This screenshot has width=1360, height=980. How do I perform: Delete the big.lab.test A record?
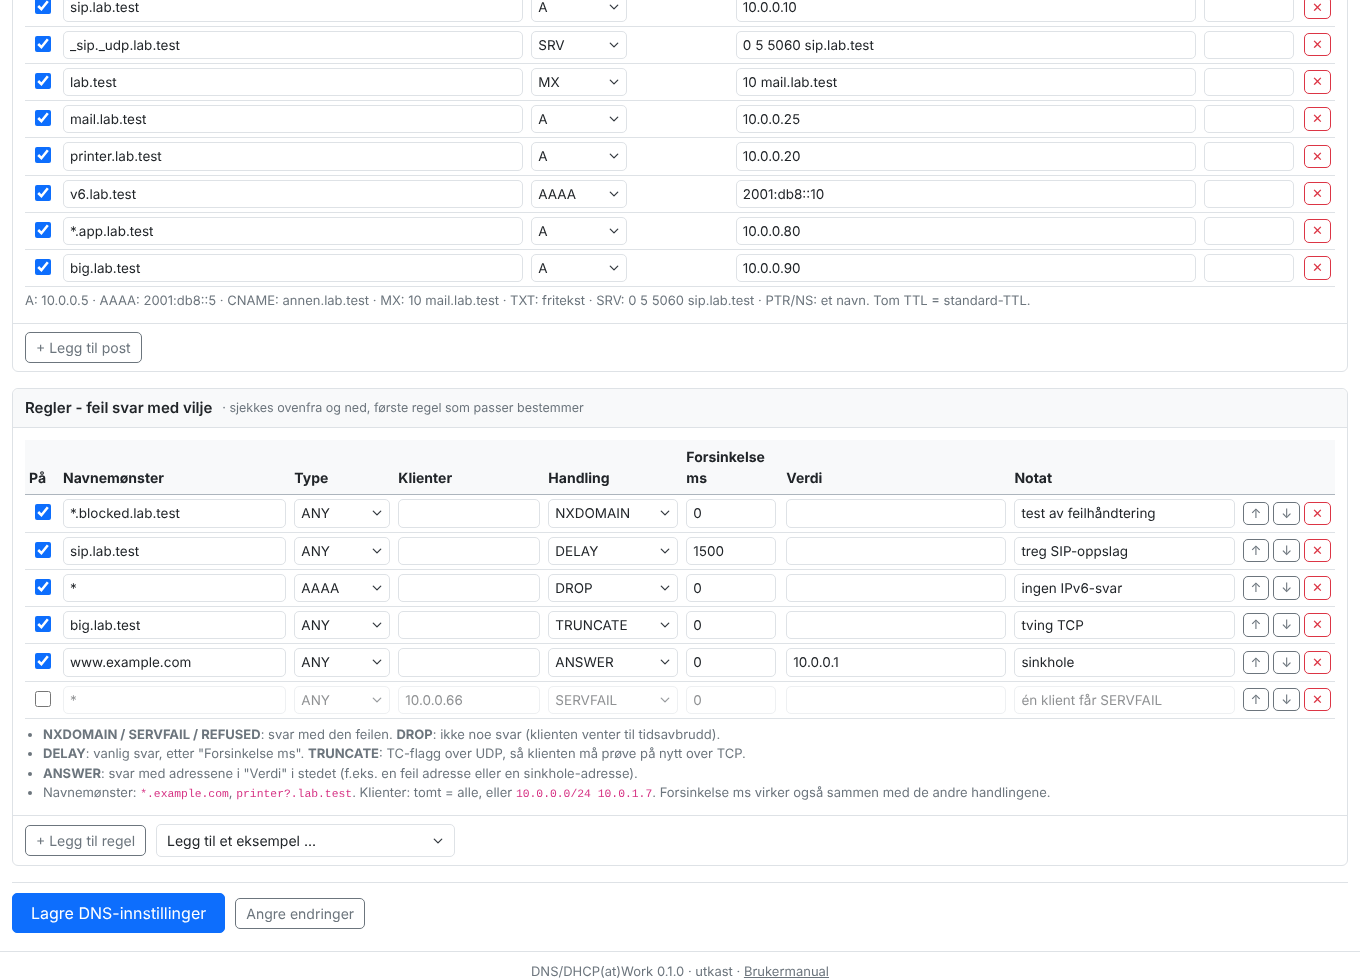point(1317,268)
